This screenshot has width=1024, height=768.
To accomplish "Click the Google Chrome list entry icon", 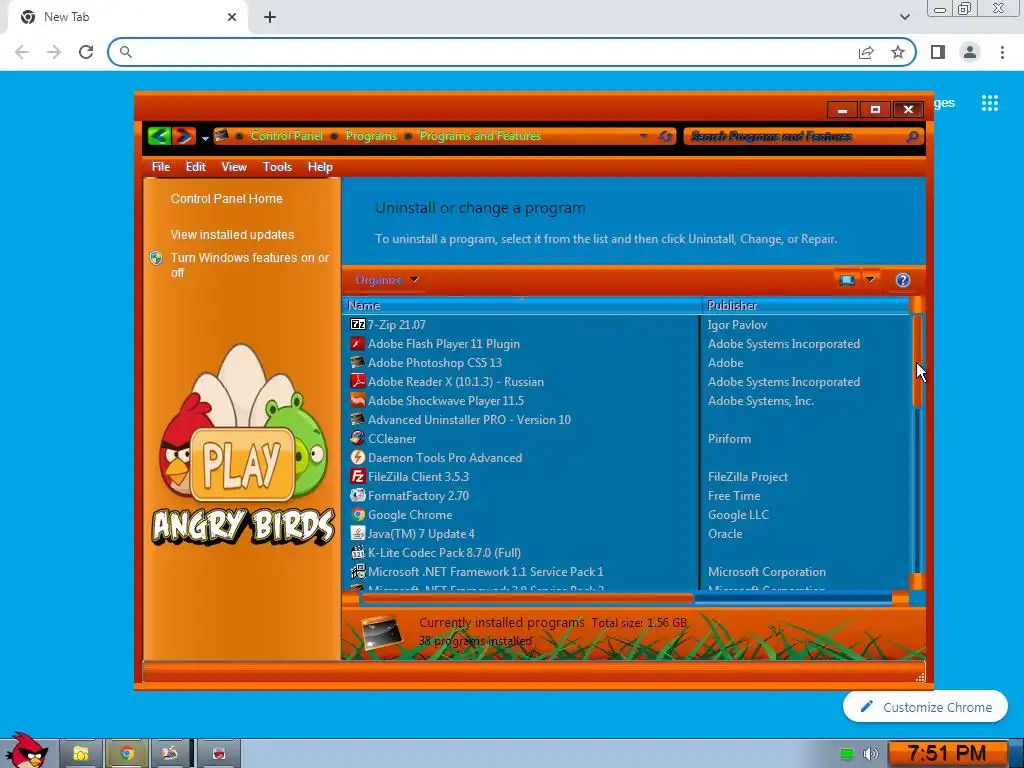I will 357,514.
